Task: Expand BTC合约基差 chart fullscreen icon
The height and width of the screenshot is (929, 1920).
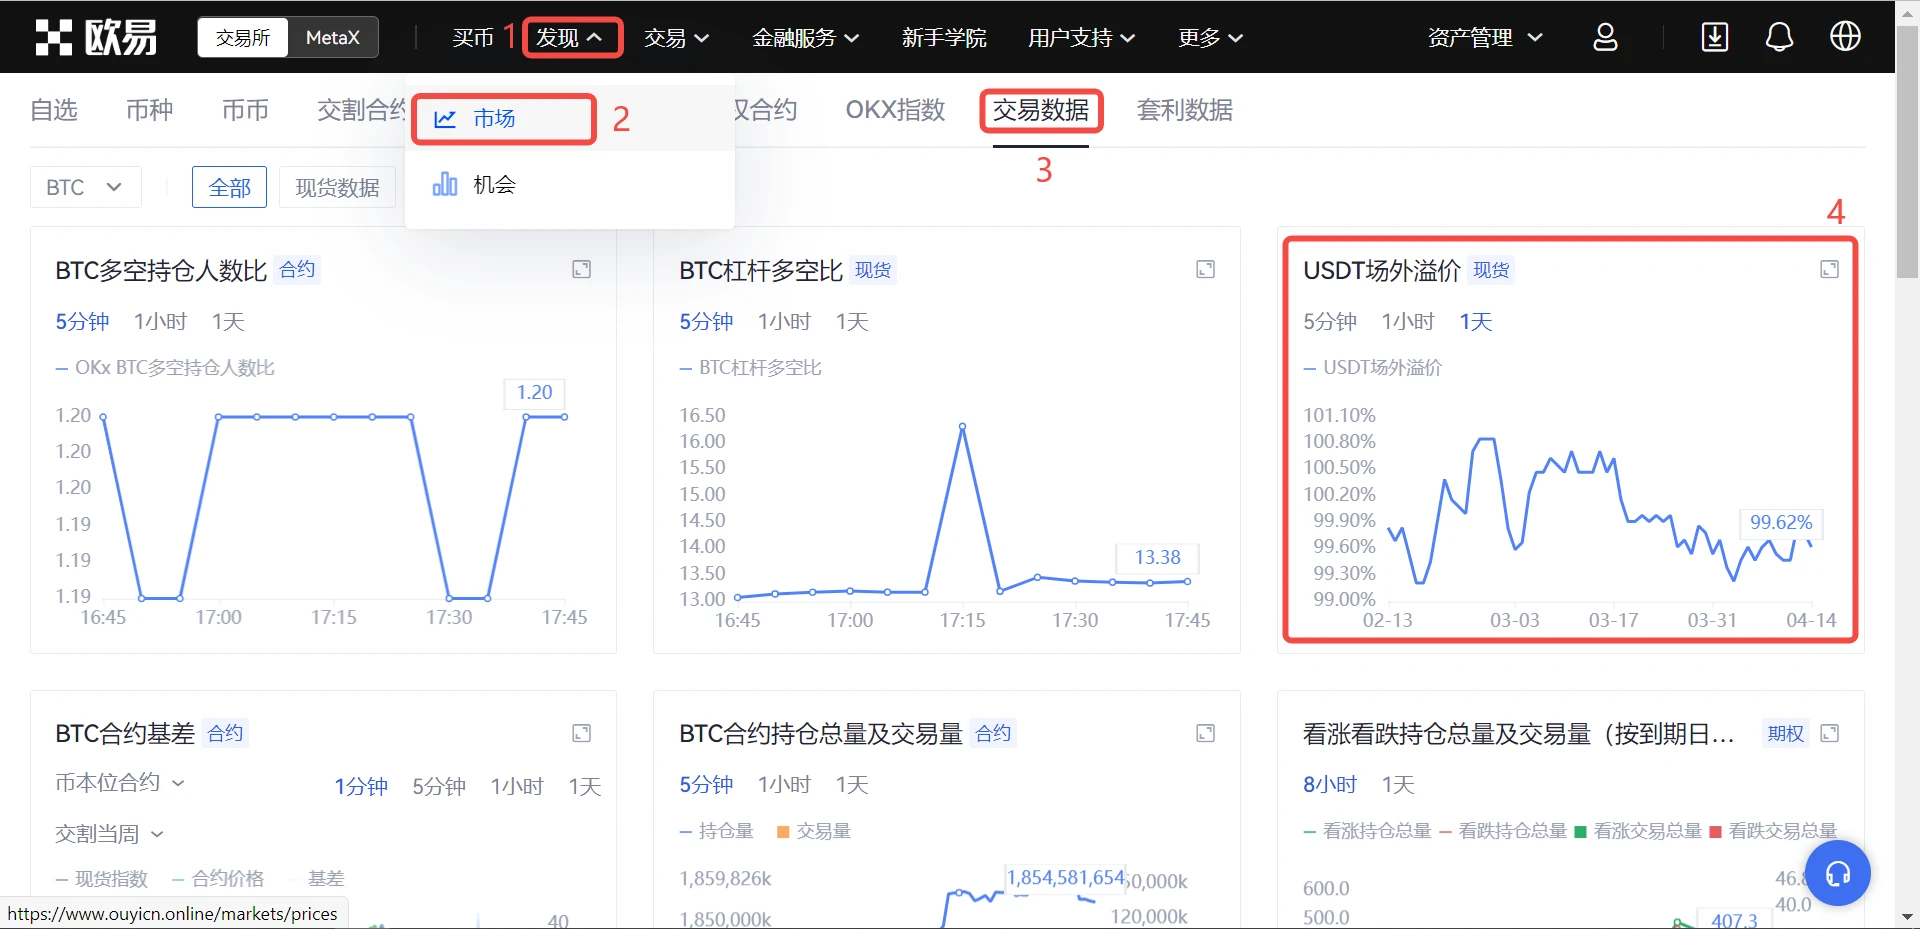Action: (x=581, y=733)
